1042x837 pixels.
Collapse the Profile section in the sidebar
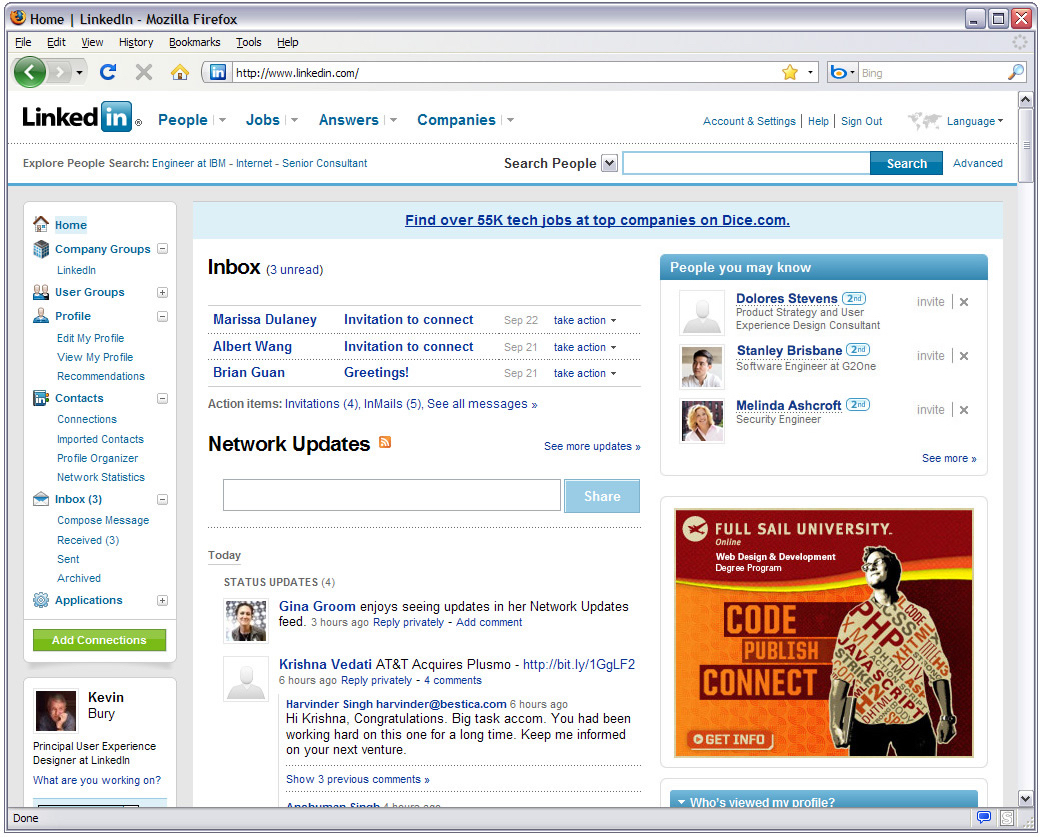point(162,316)
